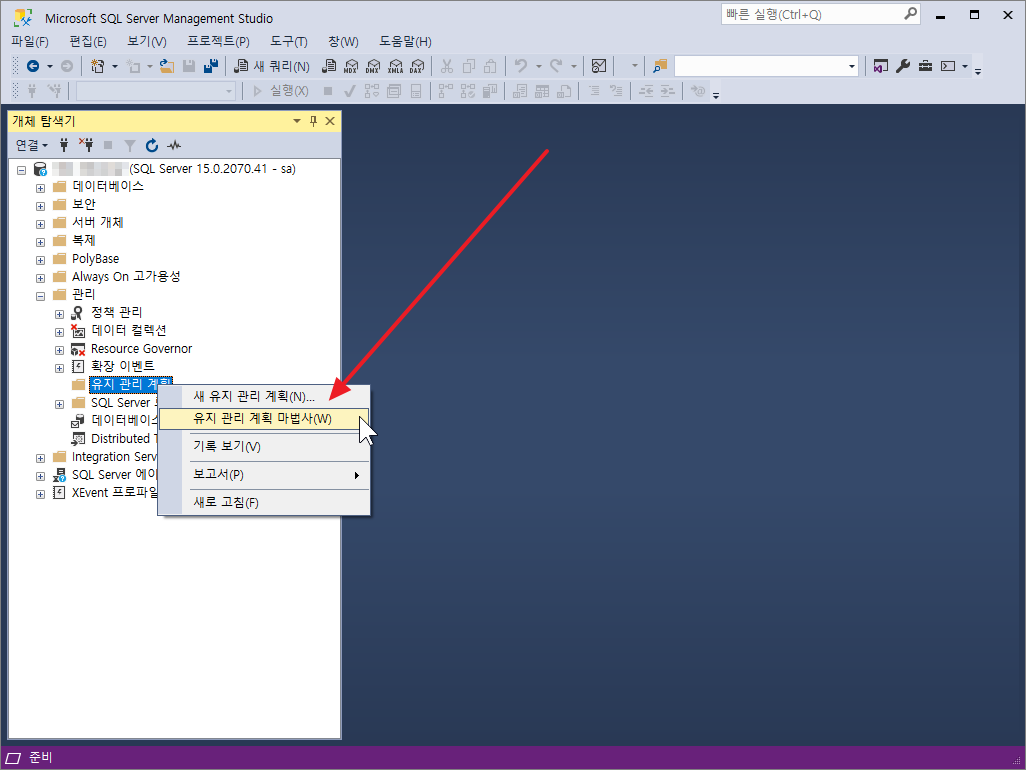
Task: Toggle the Object Explorer auto-hide pin
Action: [313, 121]
